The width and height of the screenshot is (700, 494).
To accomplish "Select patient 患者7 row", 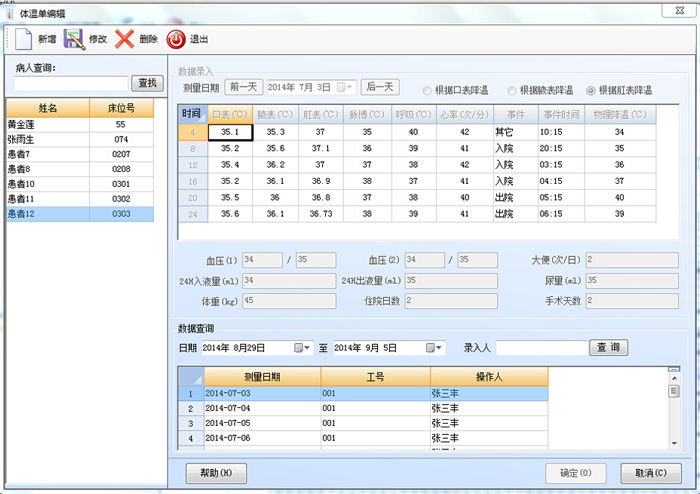I will click(80, 154).
